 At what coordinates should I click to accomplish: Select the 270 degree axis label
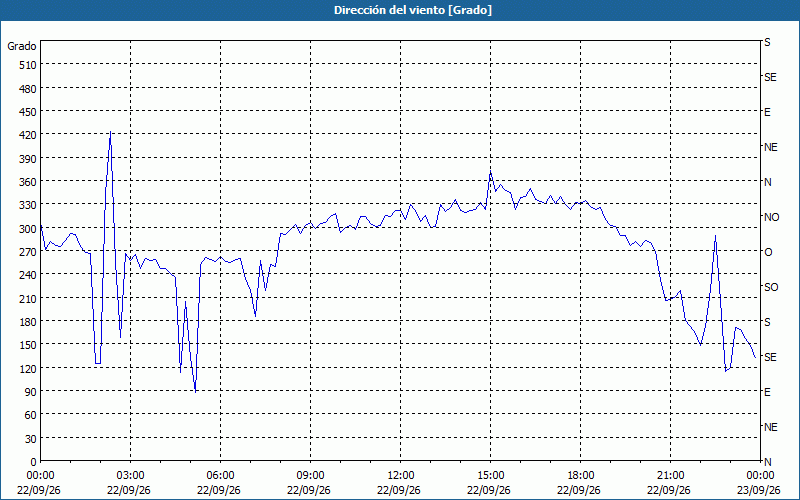pos(28,252)
